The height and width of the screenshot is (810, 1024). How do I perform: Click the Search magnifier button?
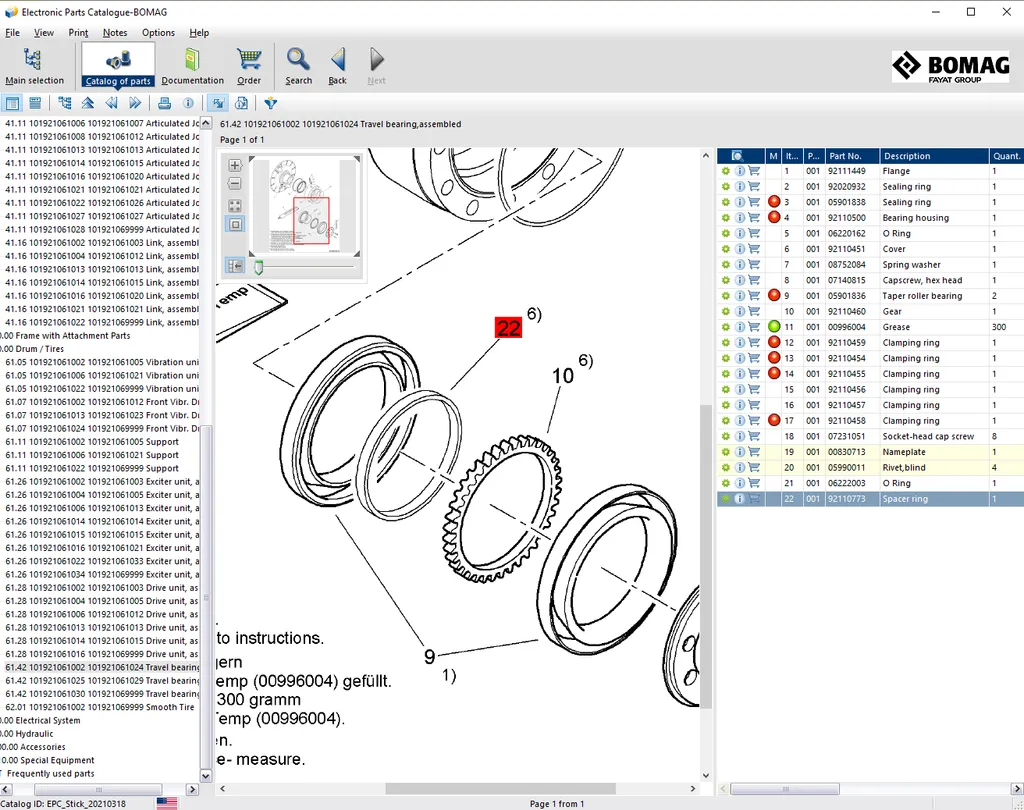point(298,66)
